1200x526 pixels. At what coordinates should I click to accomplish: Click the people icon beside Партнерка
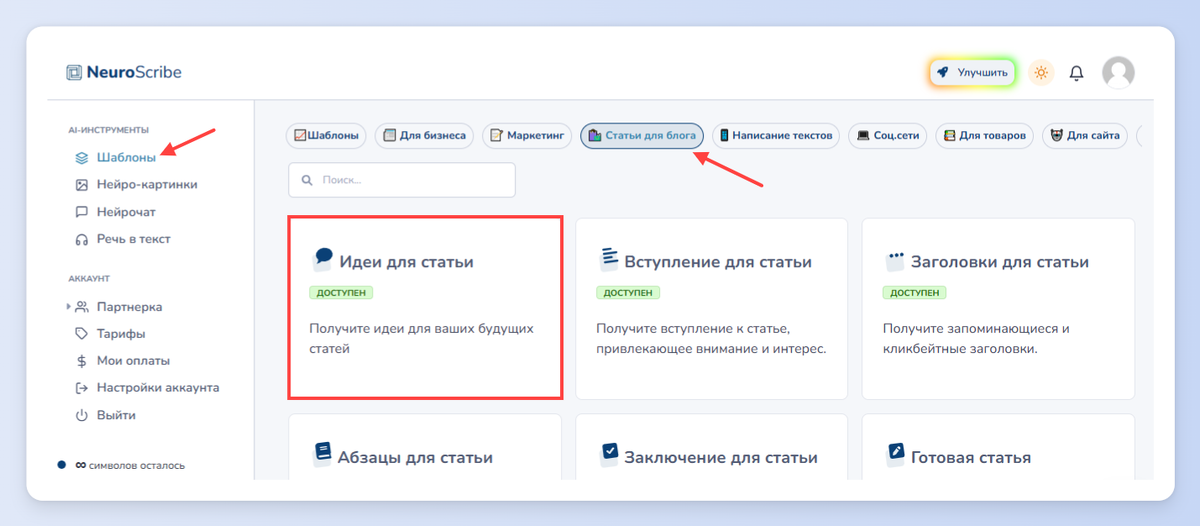point(83,307)
